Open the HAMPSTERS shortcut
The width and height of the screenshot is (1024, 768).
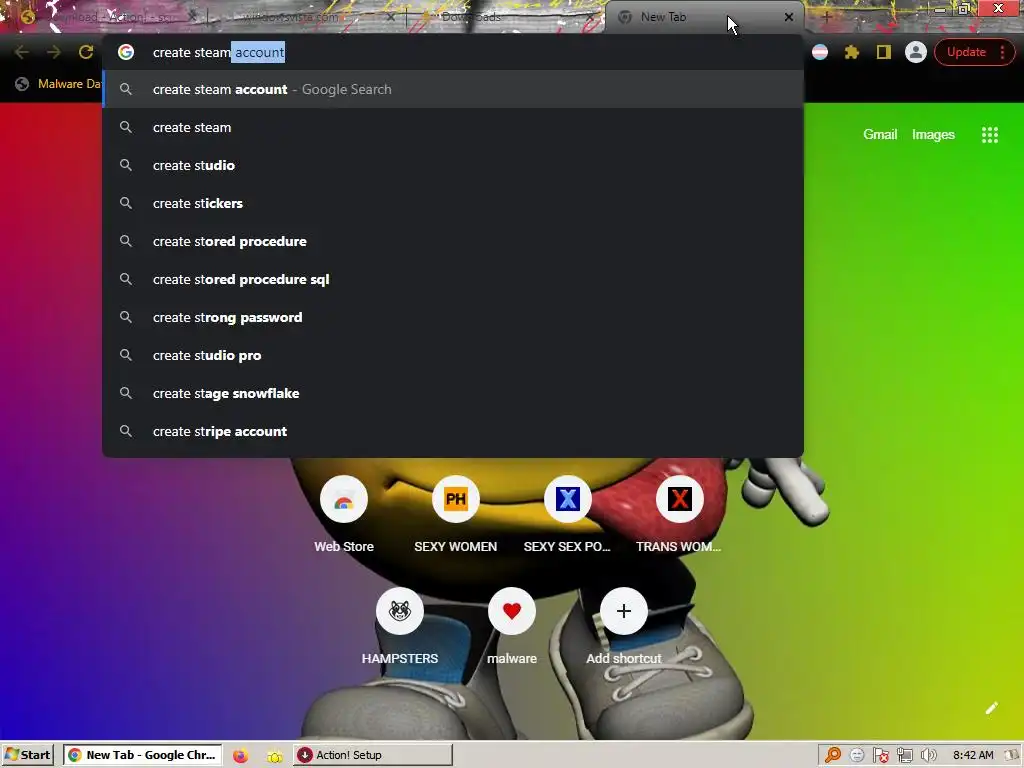tap(400, 626)
